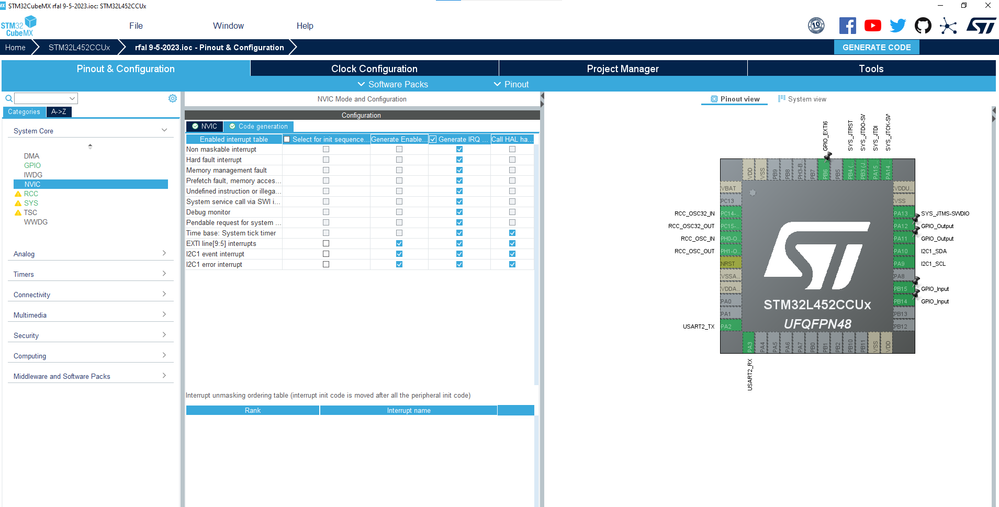Screen dimensions: 999x507
Task: Open the Twitter bird icon
Action: [x=898, y=25]
